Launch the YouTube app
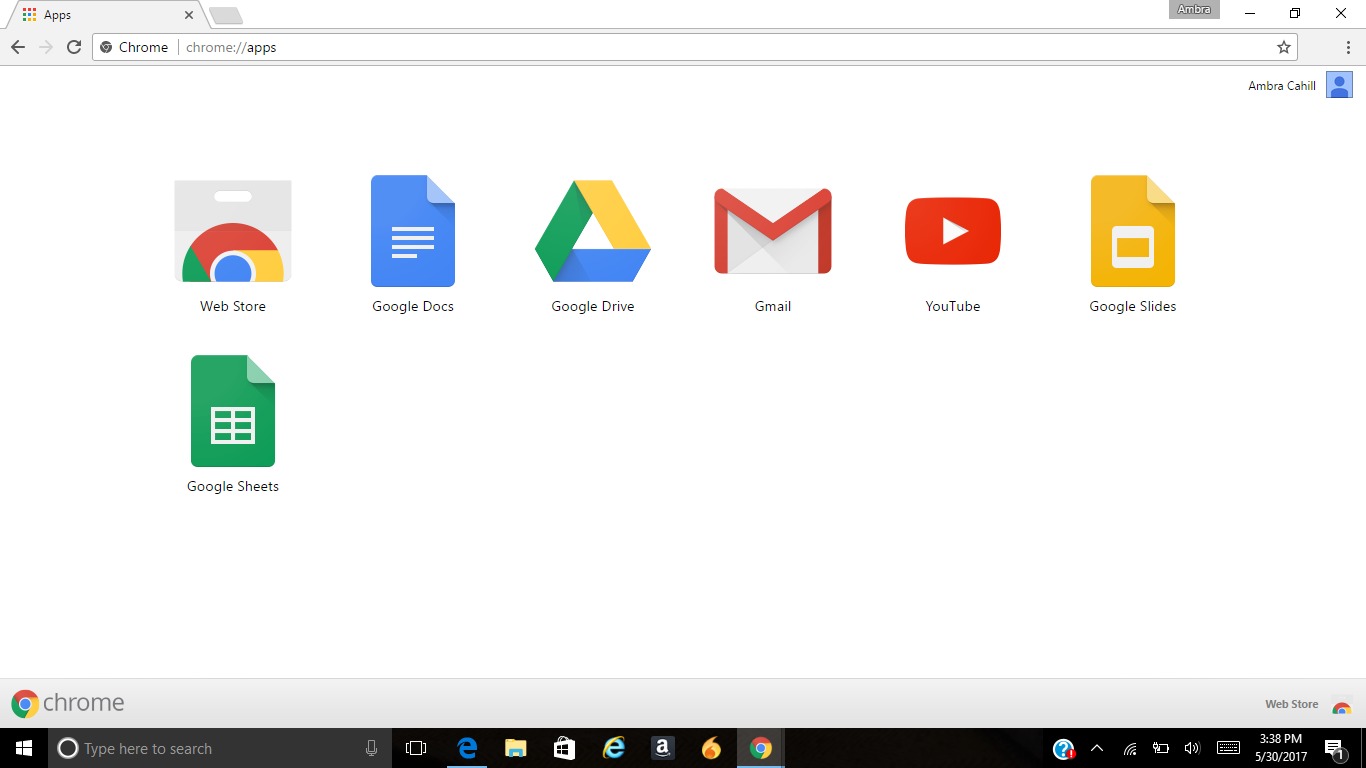1366x768 pixels. click(952, 232)
